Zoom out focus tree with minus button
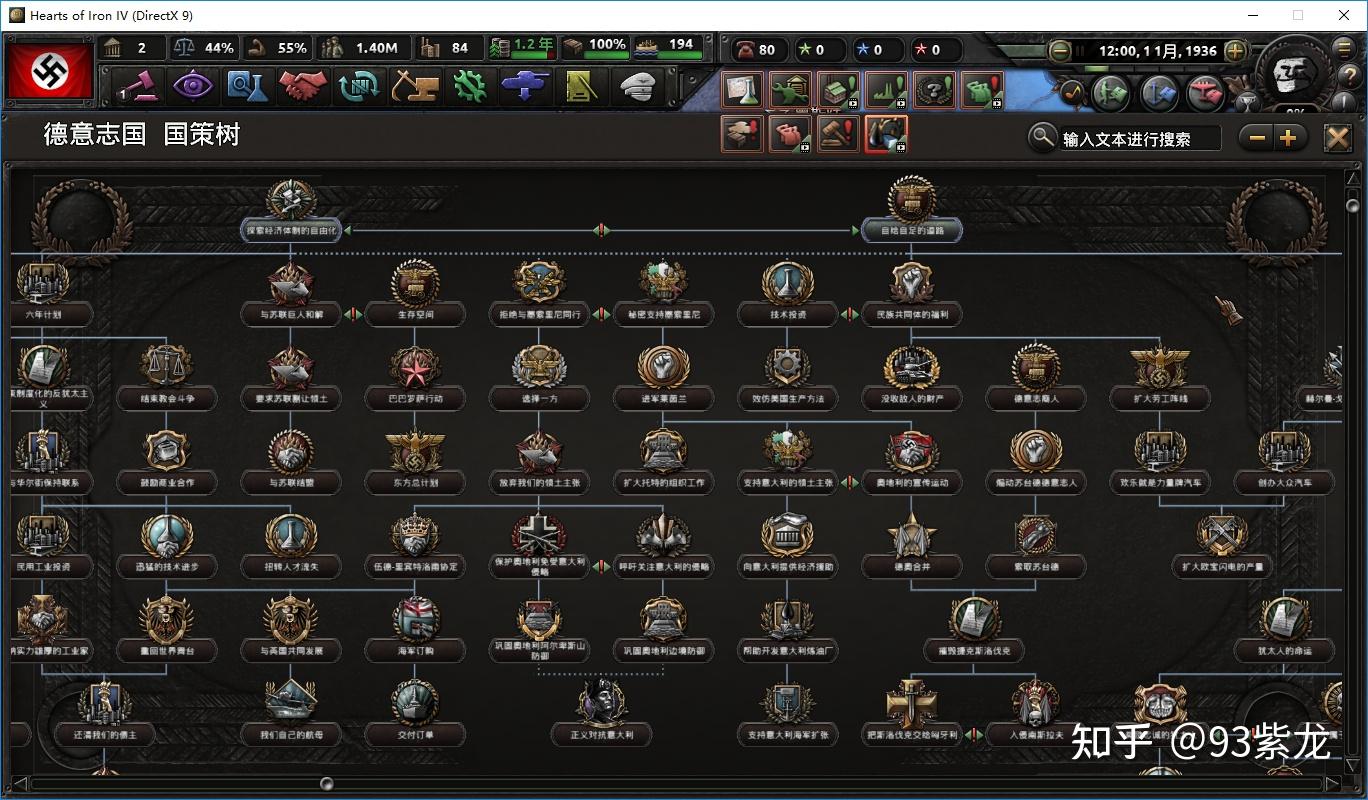This screenshot has width=1368, height=800. coord(1257,138)
